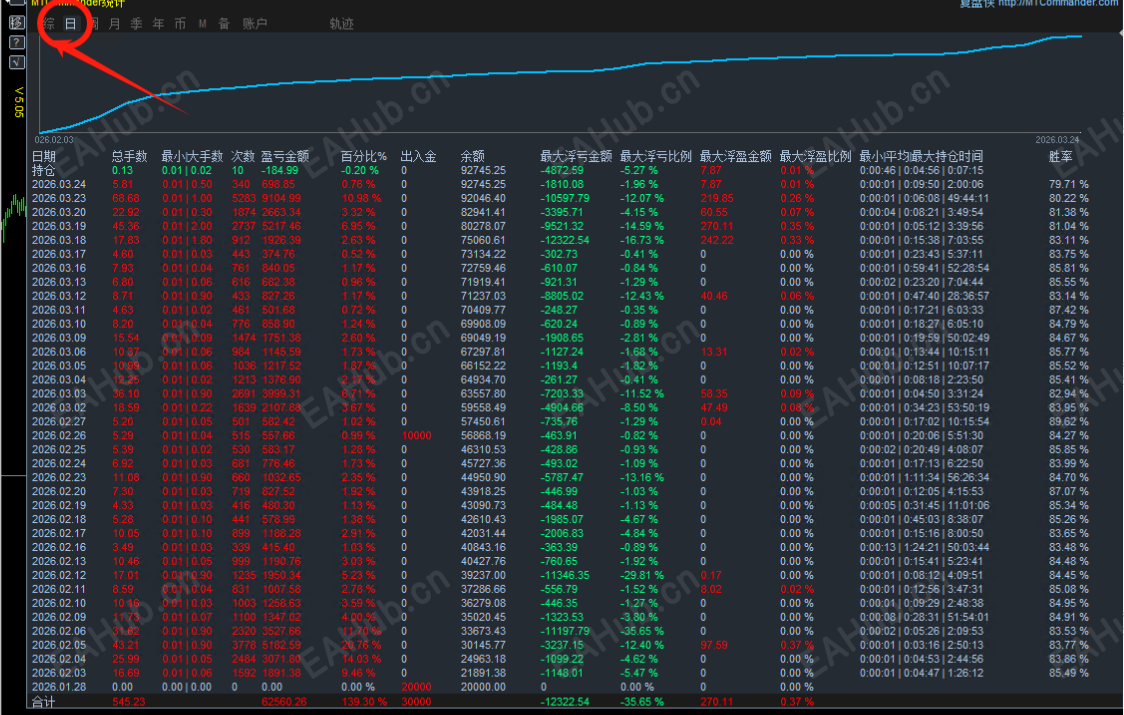The image size is (1124, 715).
Task: Click the 5283 trade count value
Action: coord(244,198)
